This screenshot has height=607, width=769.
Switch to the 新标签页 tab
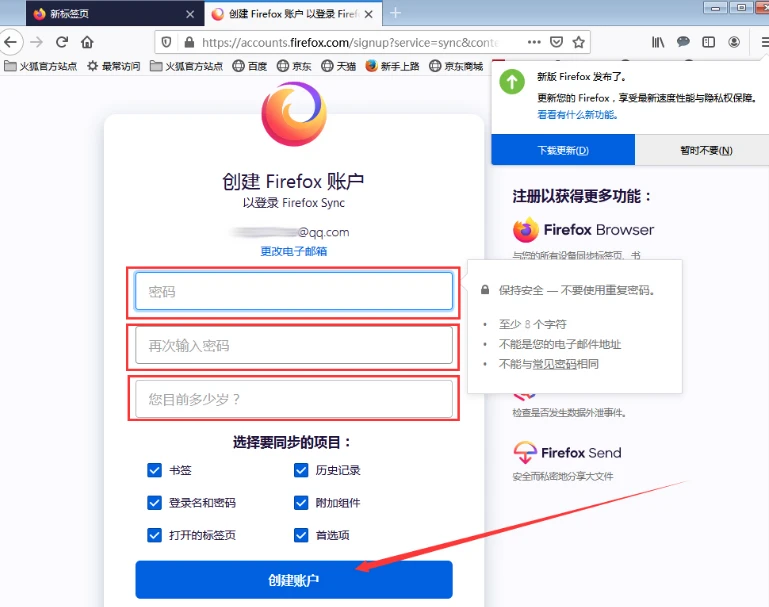115,14
